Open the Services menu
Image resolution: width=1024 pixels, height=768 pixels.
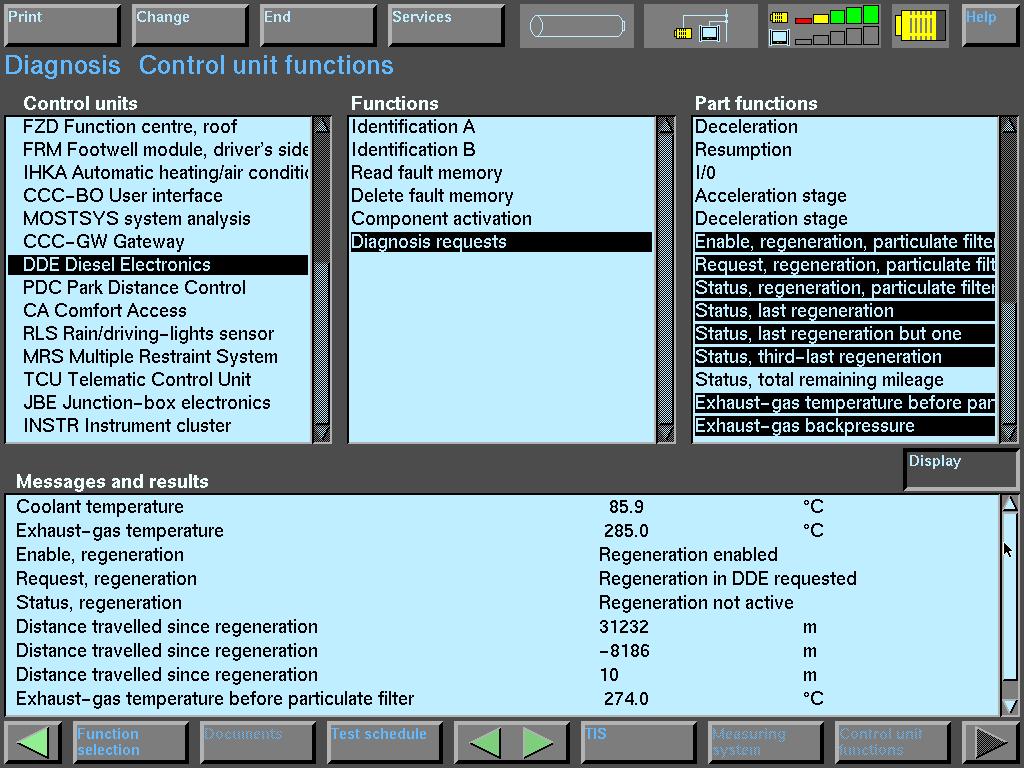(445, 26)
